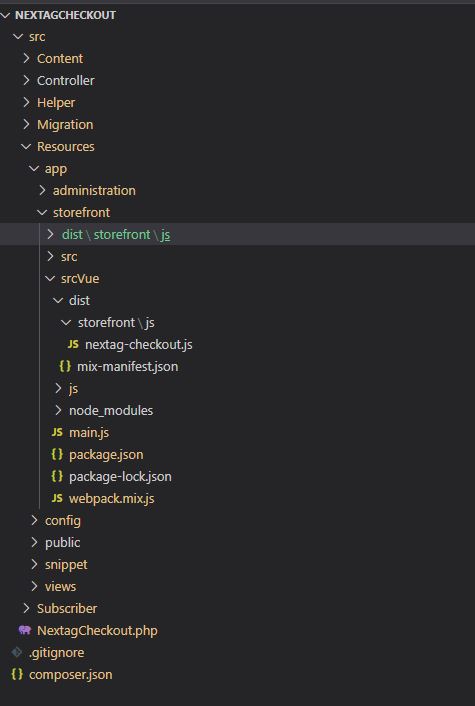Collapse the srcVue folder chevron
Image resolution: width=475 pixels, height=706 pixels.
click(50, 279)
